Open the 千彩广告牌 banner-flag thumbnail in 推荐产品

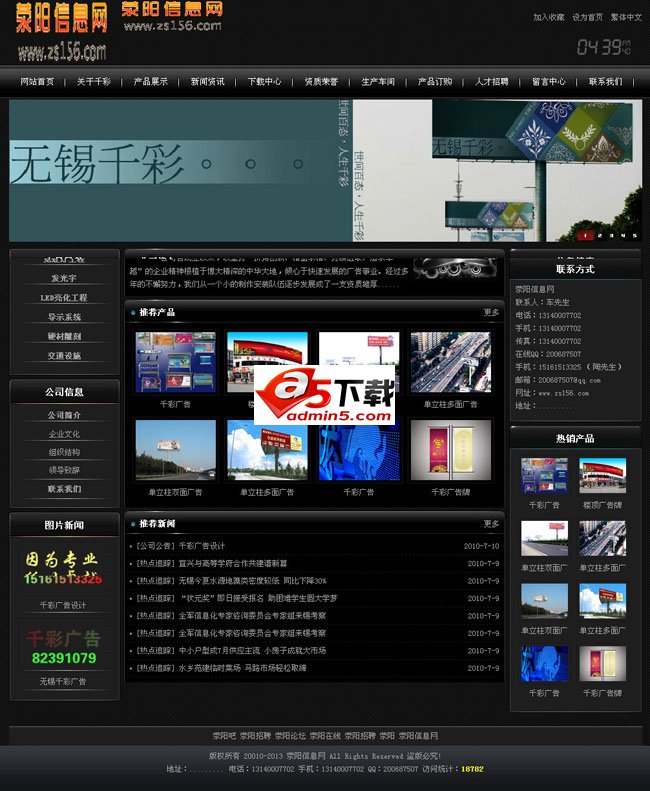click(451, 449)
